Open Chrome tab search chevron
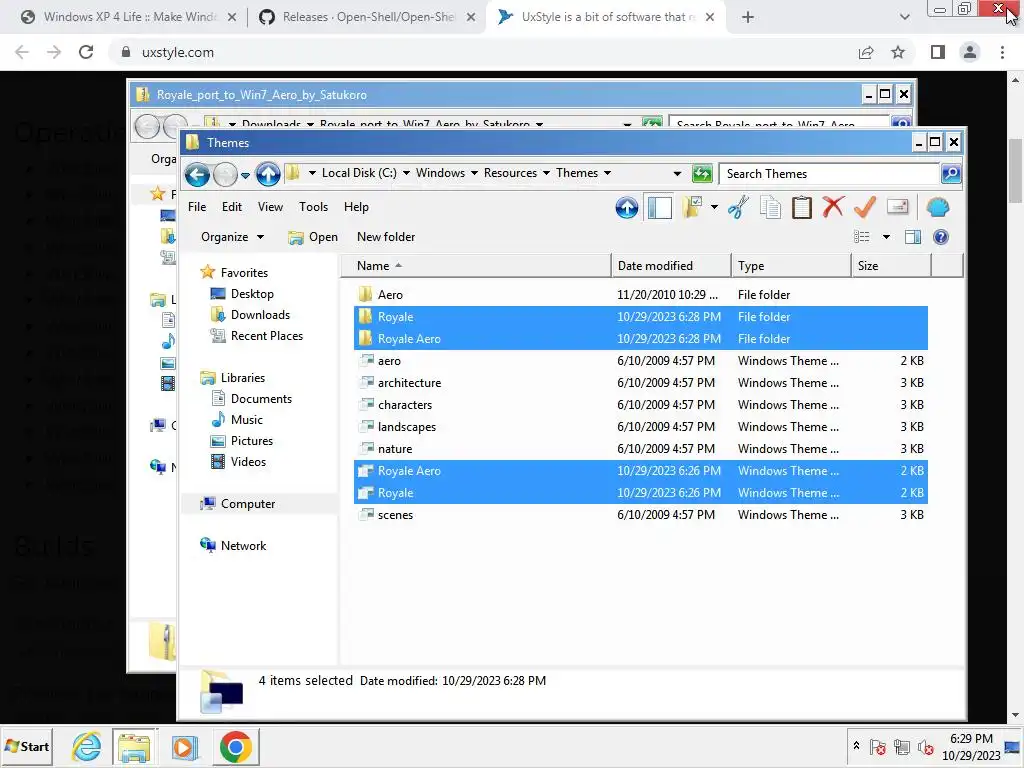1024x768 pixels. tap(904, 17)
